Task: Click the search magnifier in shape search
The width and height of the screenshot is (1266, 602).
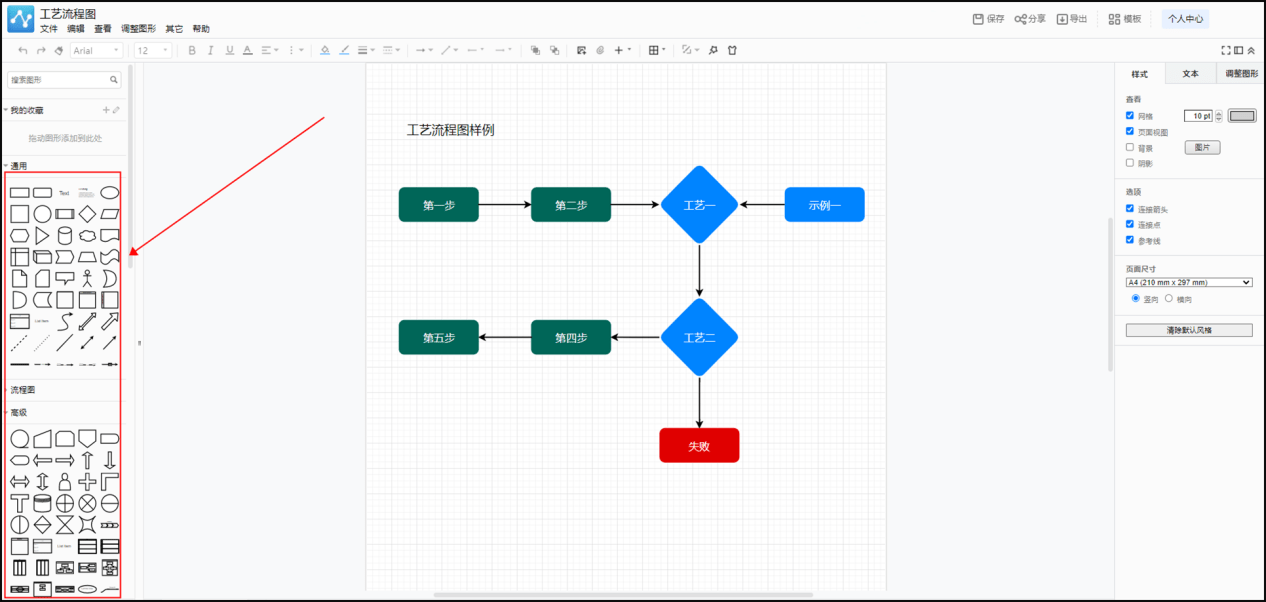Action: click(114, 79)
